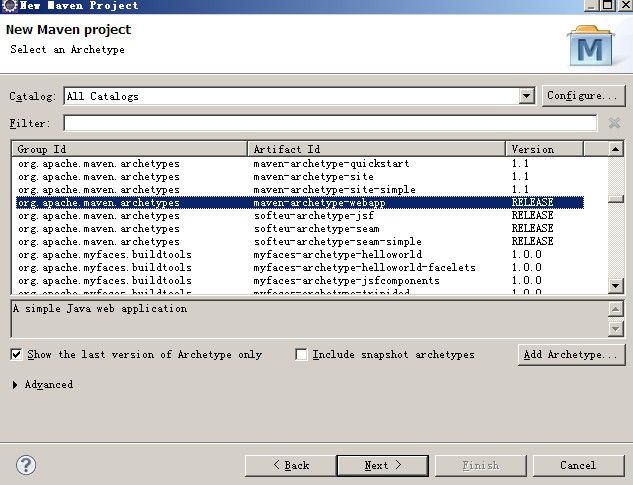Click the archetype table scrollbar thumb
This screenshot has height=485, width=633.
coord(616,199)
